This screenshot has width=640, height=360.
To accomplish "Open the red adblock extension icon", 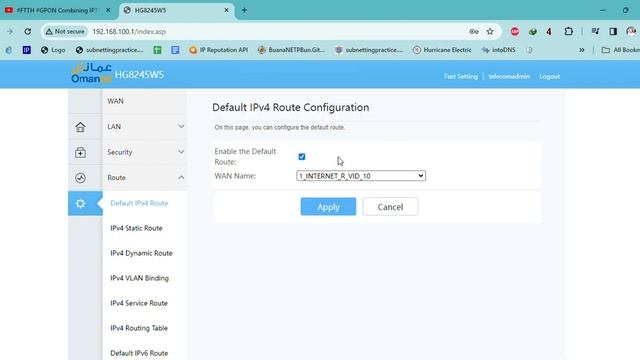I will [x=515, y=31].
